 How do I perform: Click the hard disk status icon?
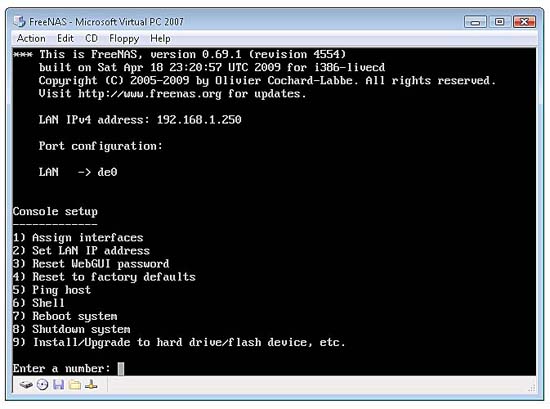pyautogui.click(x=26, y=385)
